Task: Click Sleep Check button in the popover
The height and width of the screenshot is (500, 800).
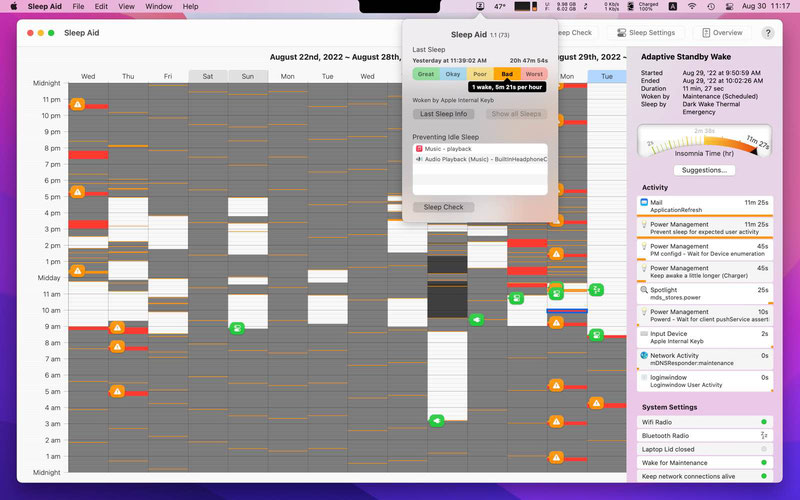Action: tap(443, 207)
